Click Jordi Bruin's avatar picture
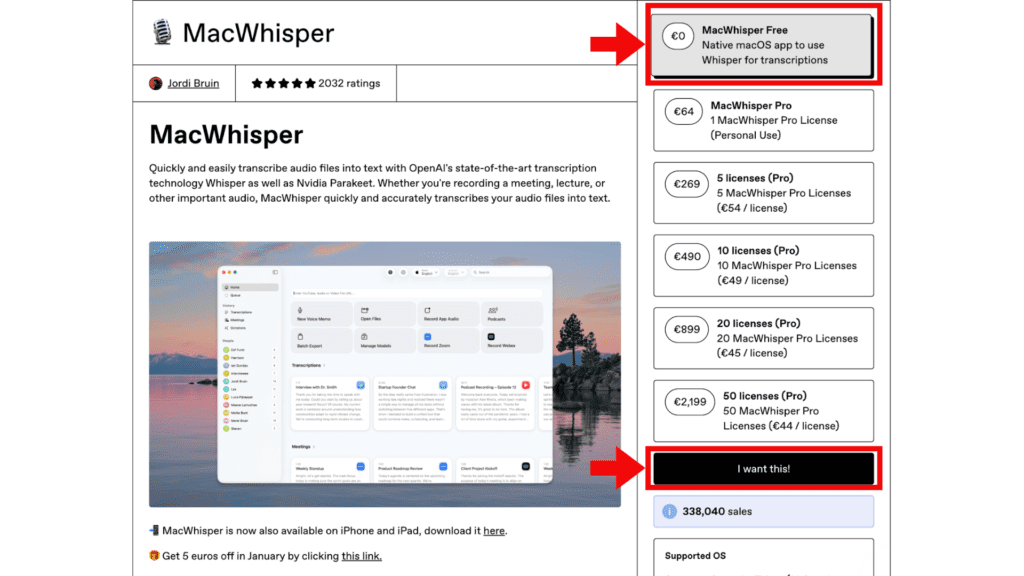Viewport: 1024px width, 576px height. click(155, 84)
